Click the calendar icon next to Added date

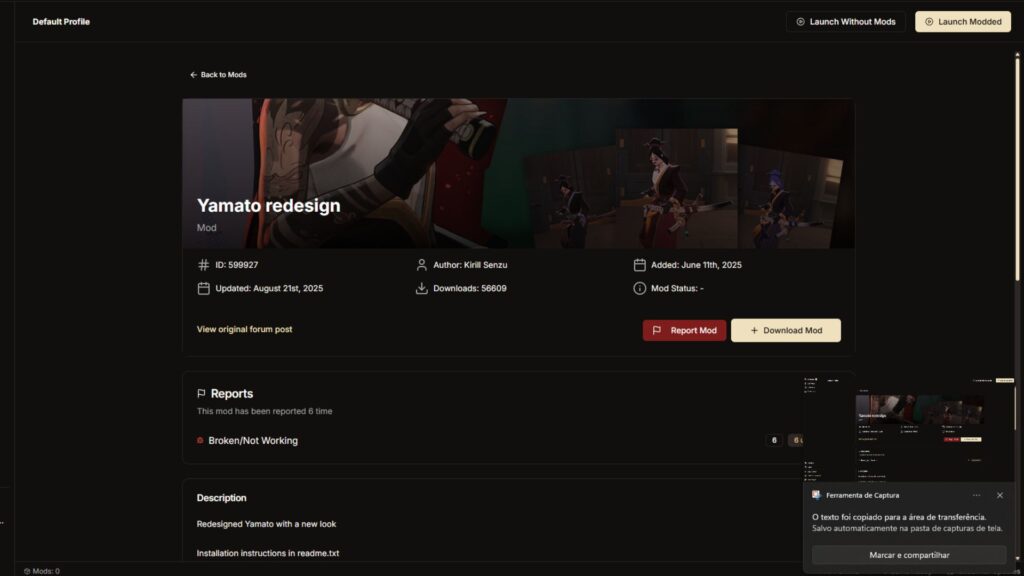coord(640,264)
